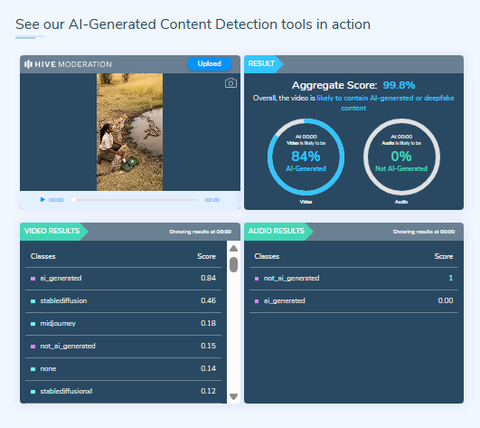Screen dimensions: 480x428
Task: Select the stablediffusion class row
Action: (123, 301)
